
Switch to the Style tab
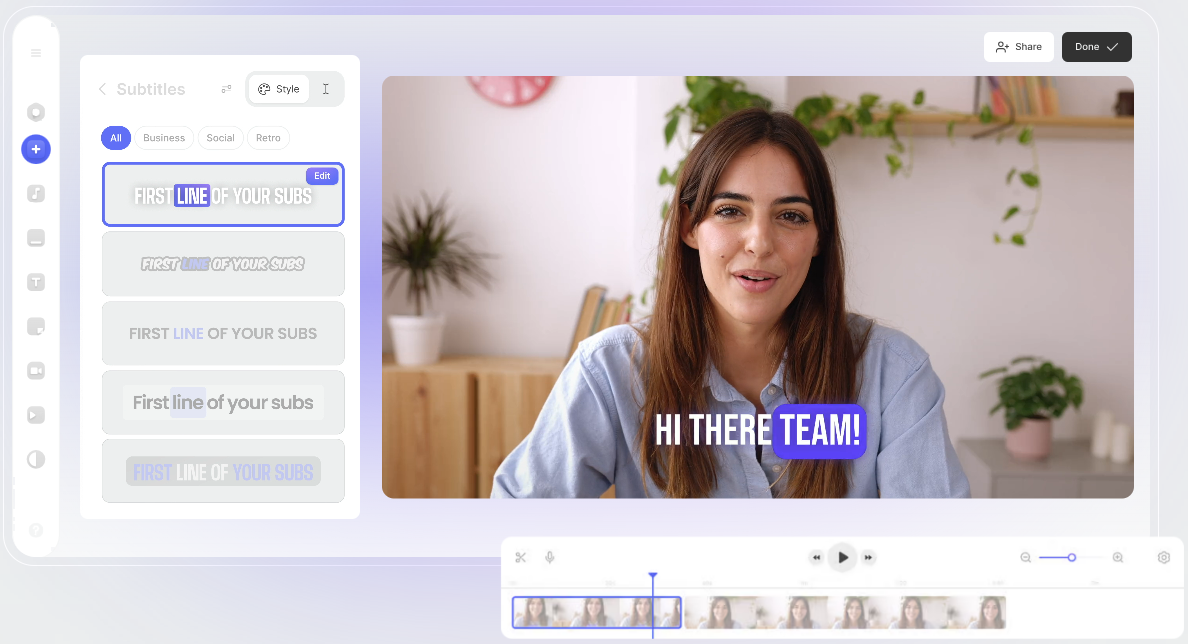[x=278, y=88]
